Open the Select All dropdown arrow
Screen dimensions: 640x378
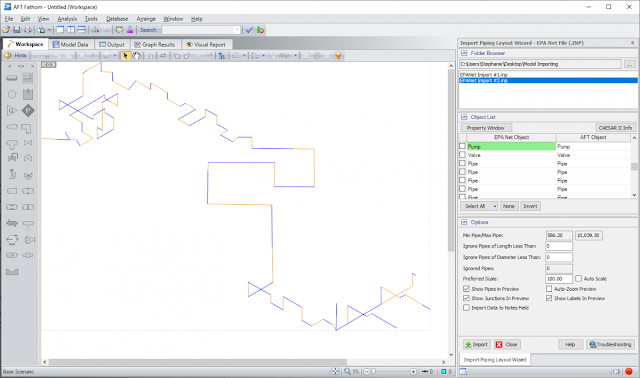[495, 206]
